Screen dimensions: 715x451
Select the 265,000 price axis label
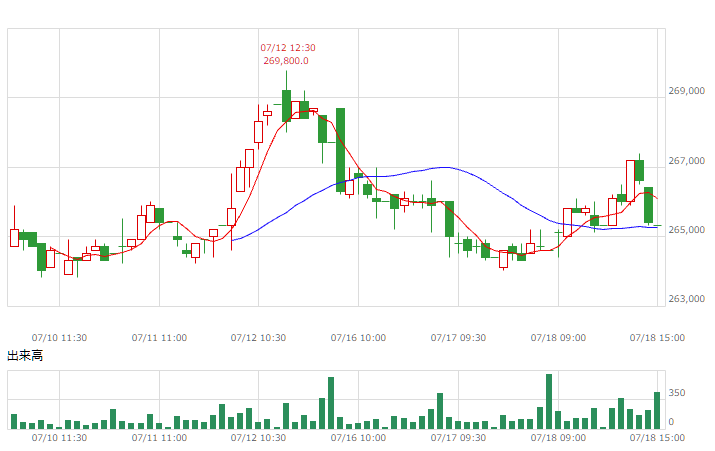(x=686, y=229)
